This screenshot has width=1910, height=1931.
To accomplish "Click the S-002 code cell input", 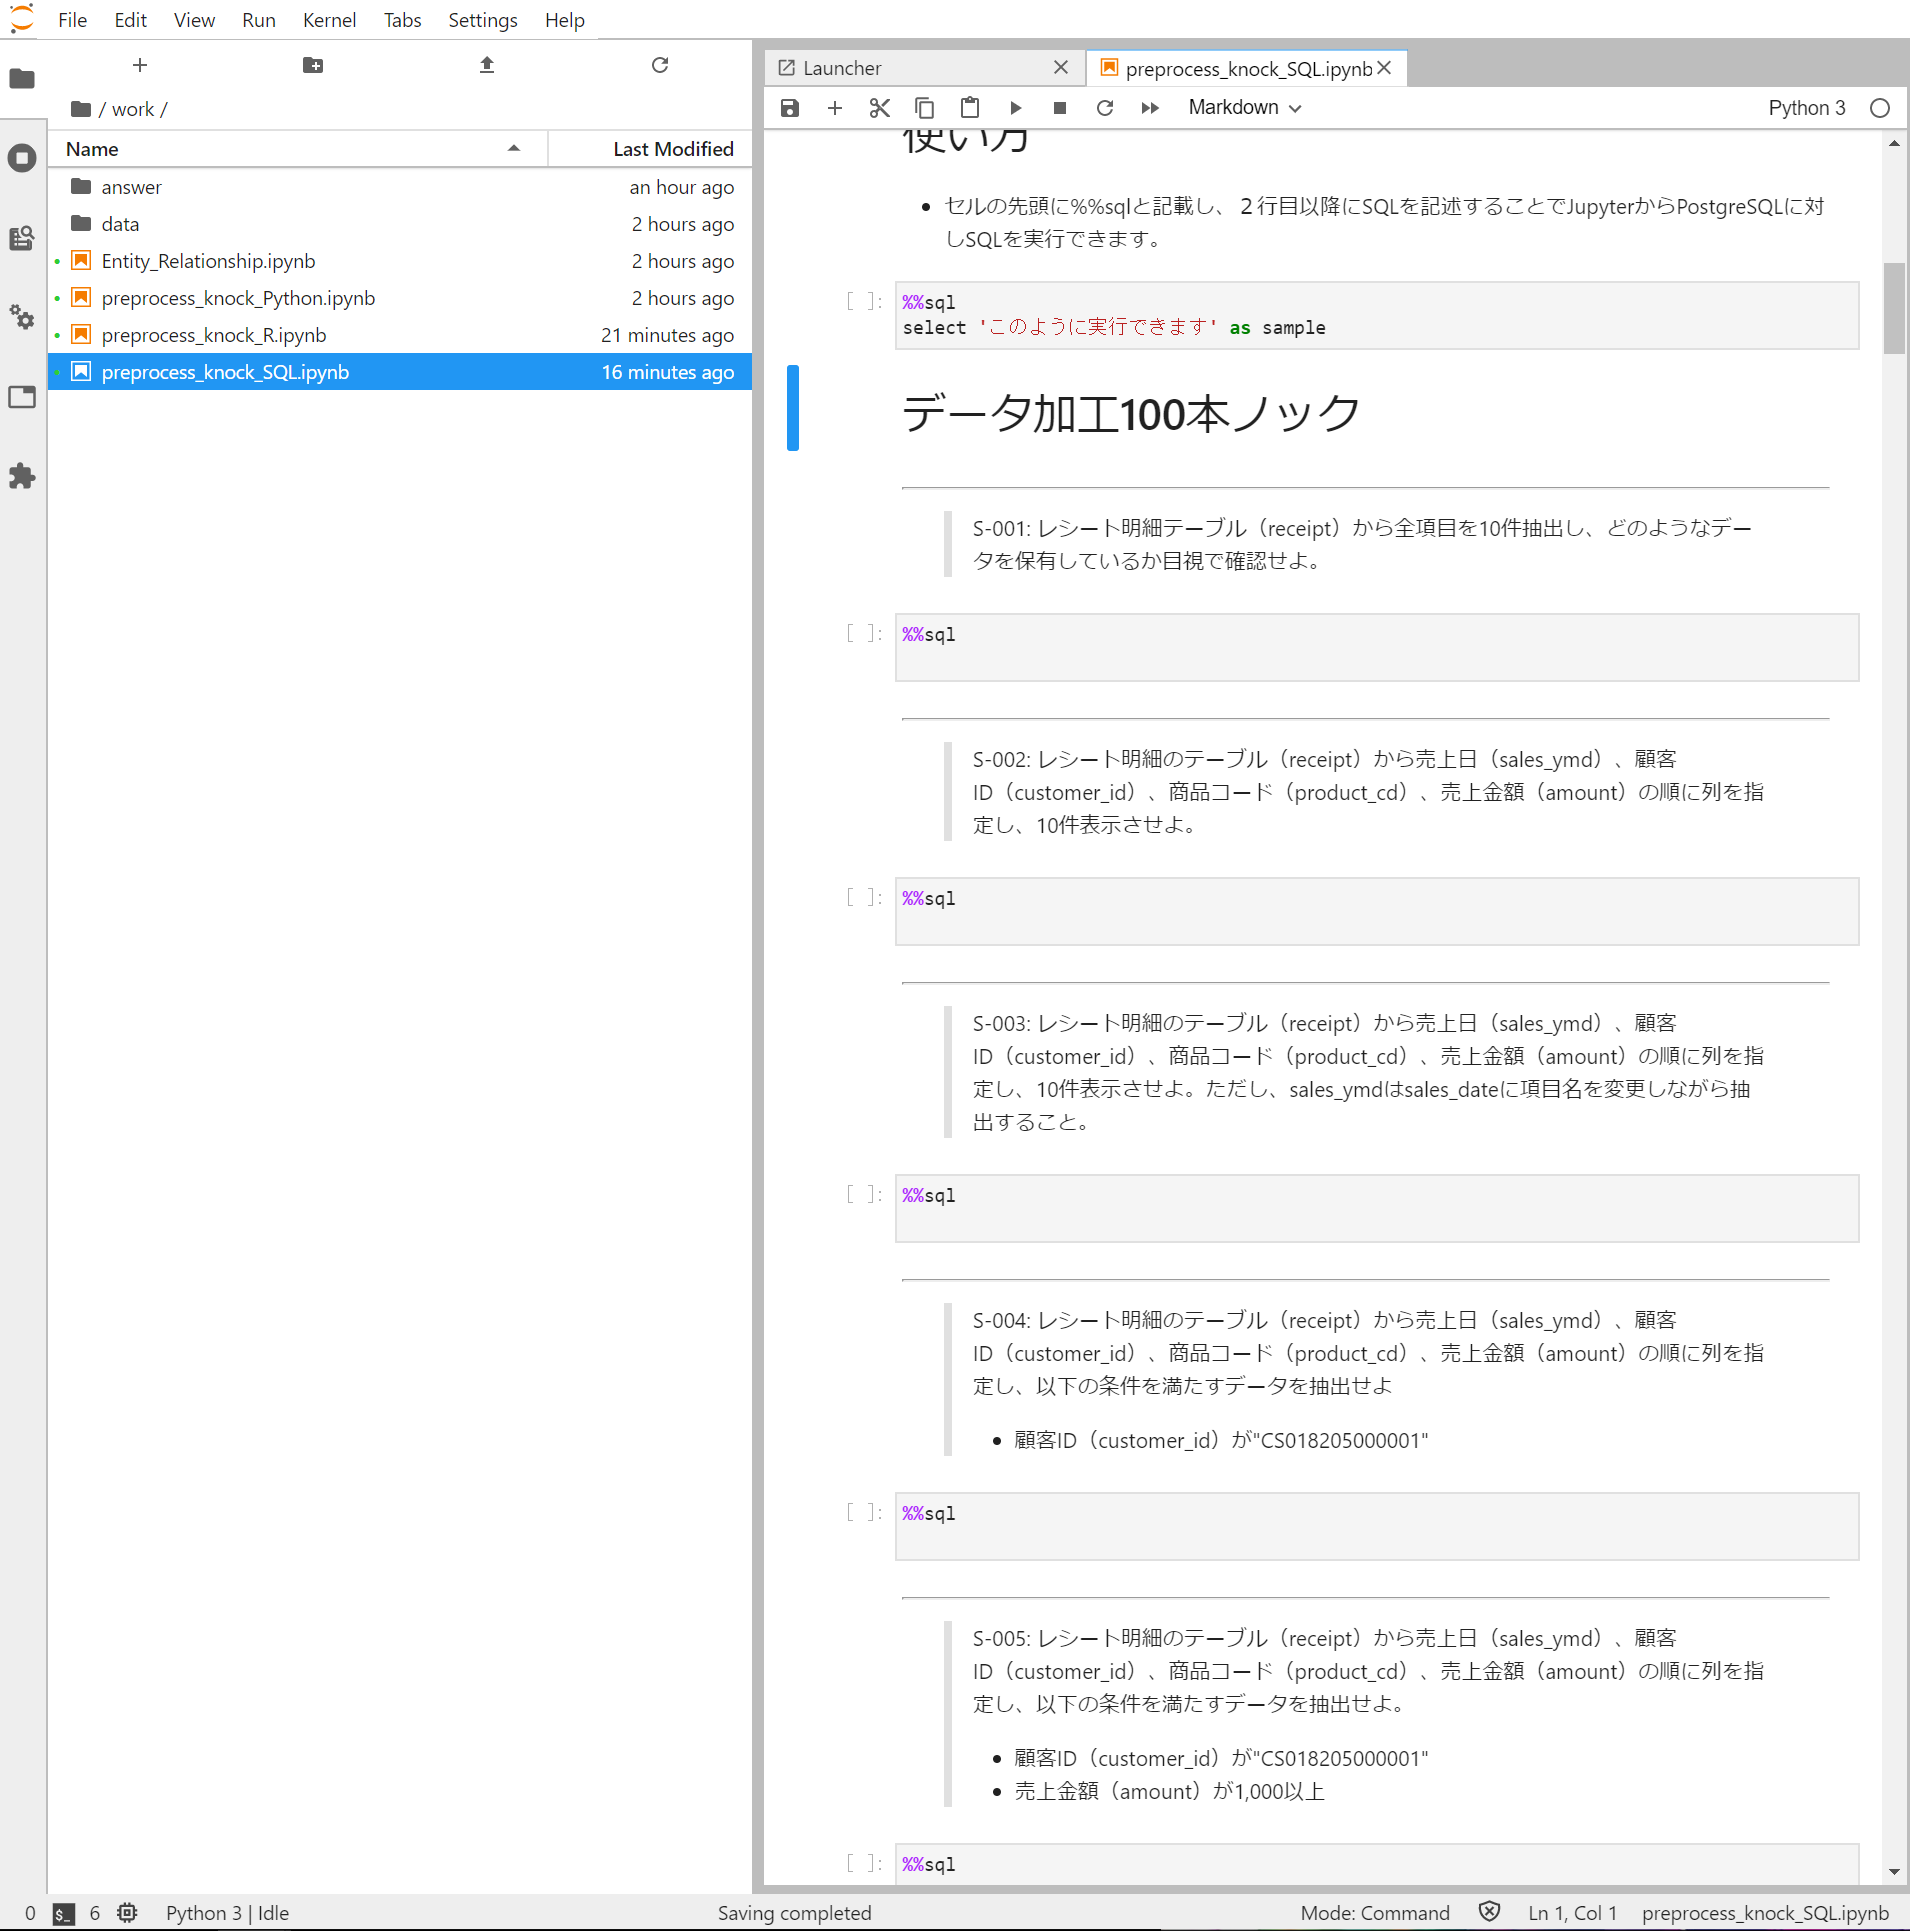I will coord(1377,911).
